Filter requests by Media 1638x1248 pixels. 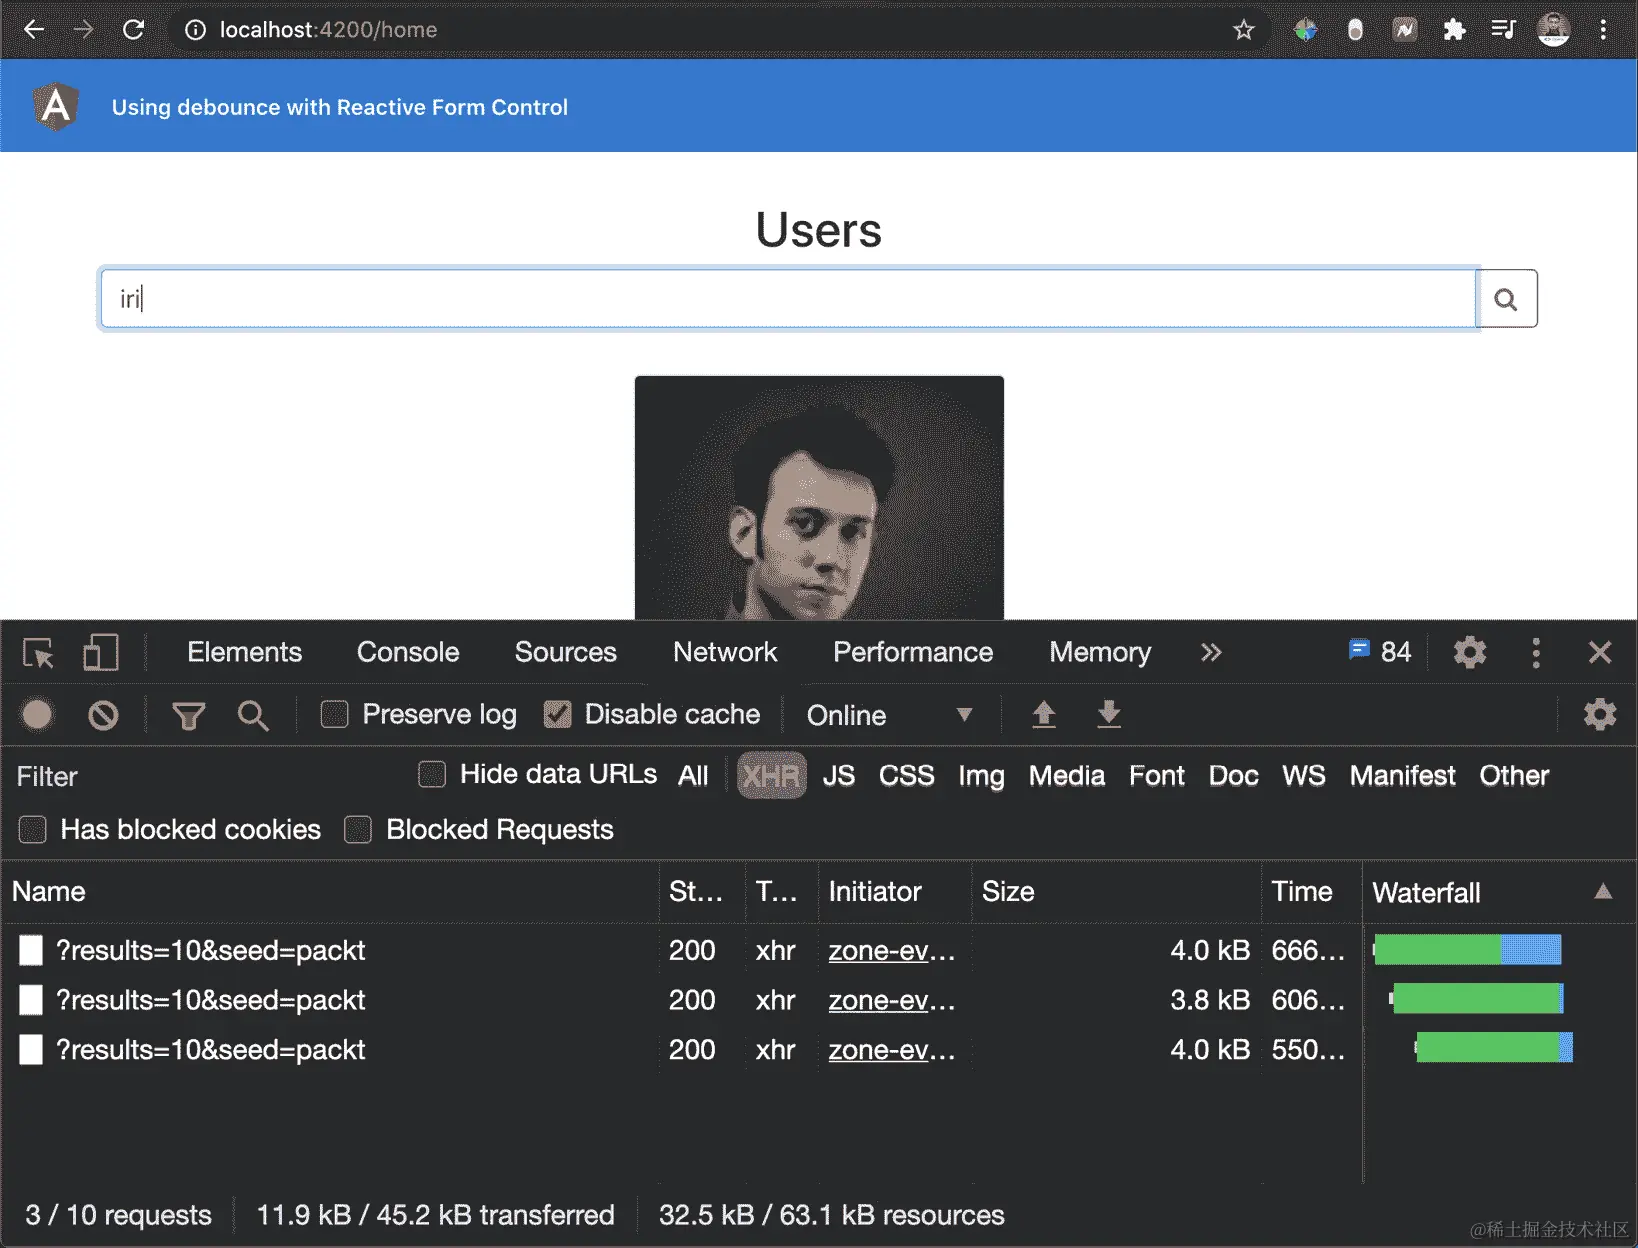(x=1067, y=776)
